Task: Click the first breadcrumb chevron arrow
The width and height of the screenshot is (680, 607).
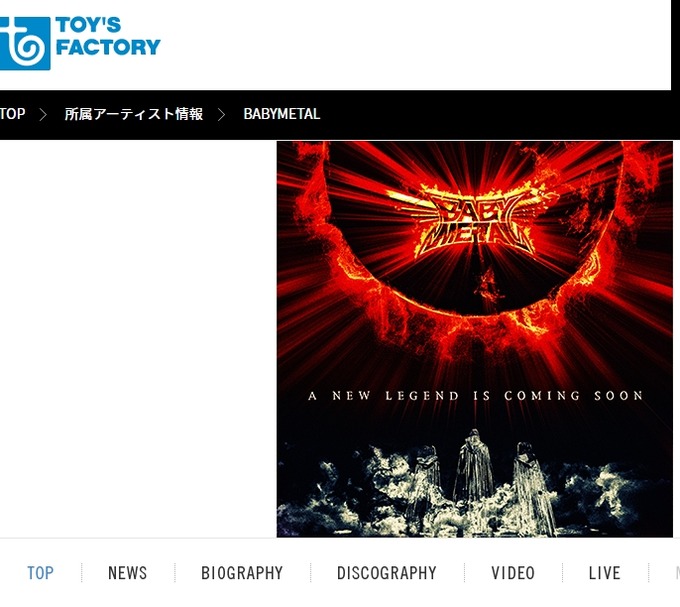Action: [43, 114]
